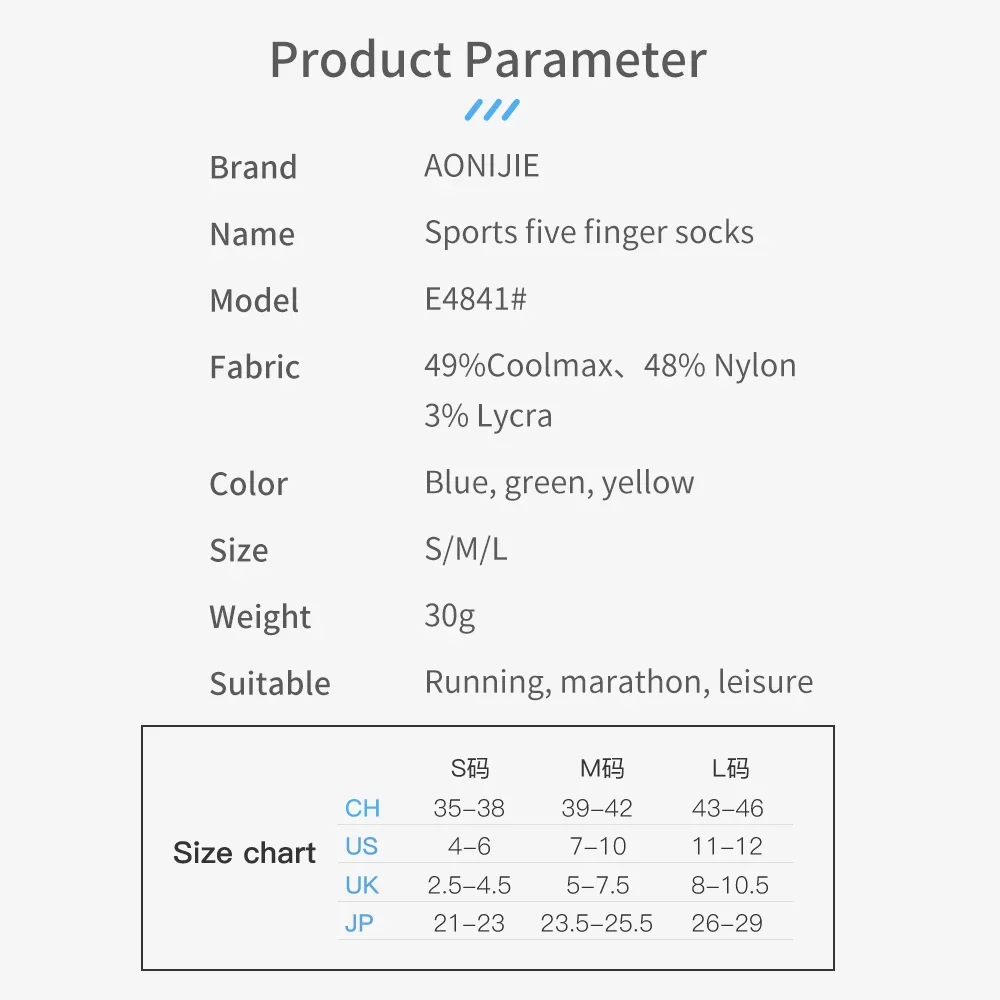
Task: Click the 30g weight value
Action: 450,617
